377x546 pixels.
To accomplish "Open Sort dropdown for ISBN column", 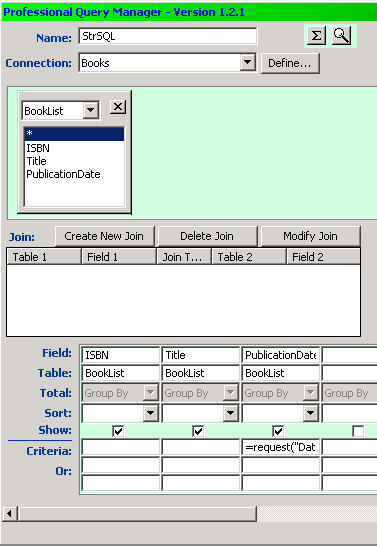I will pyautogui.click(x=150, y=413).
